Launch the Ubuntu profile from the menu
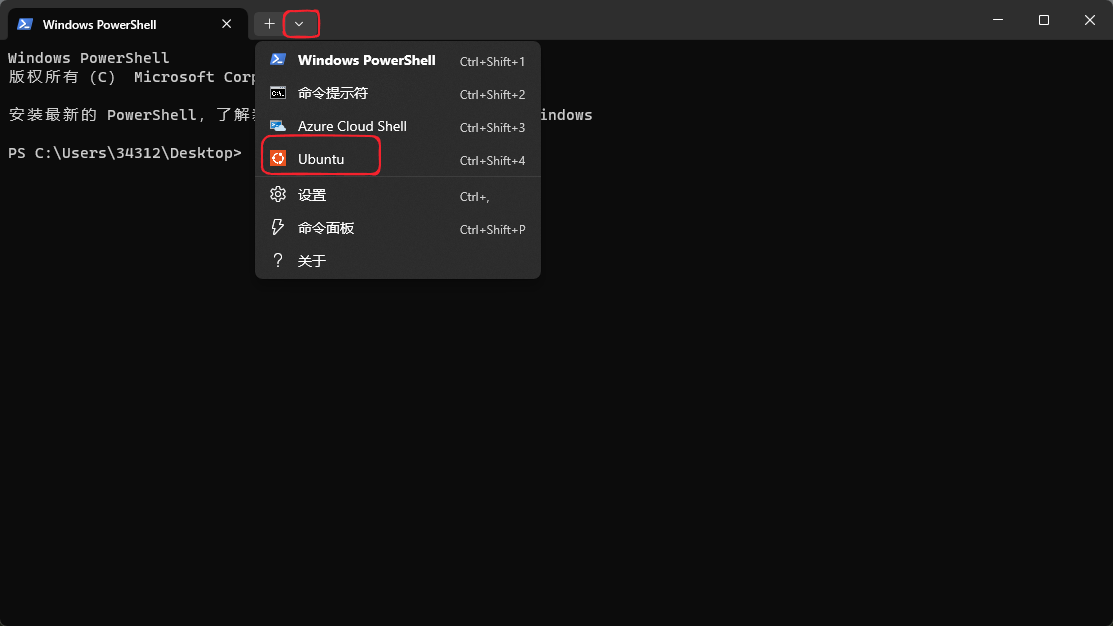Viewport: 1113px width, 626px height. (x=321, y=159)
